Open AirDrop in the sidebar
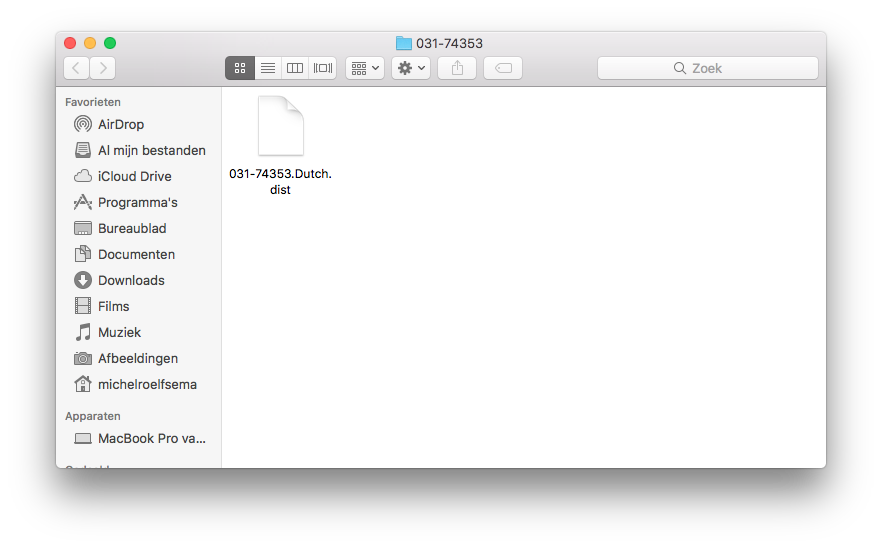 pos(138,124)
